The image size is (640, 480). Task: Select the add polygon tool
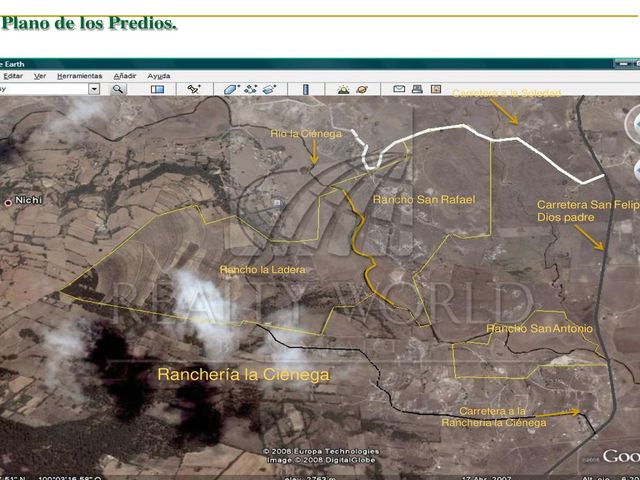point(231,89)
